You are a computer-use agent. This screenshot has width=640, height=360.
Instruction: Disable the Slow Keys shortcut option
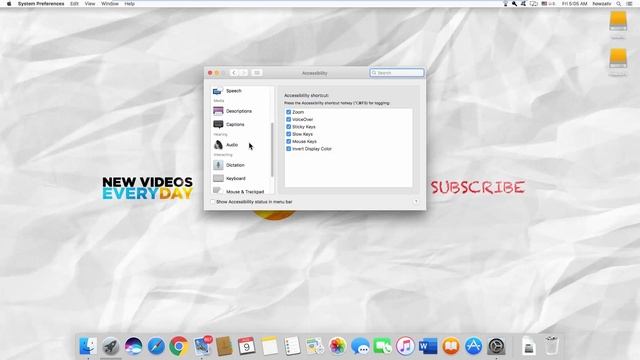tap(289, 134)
